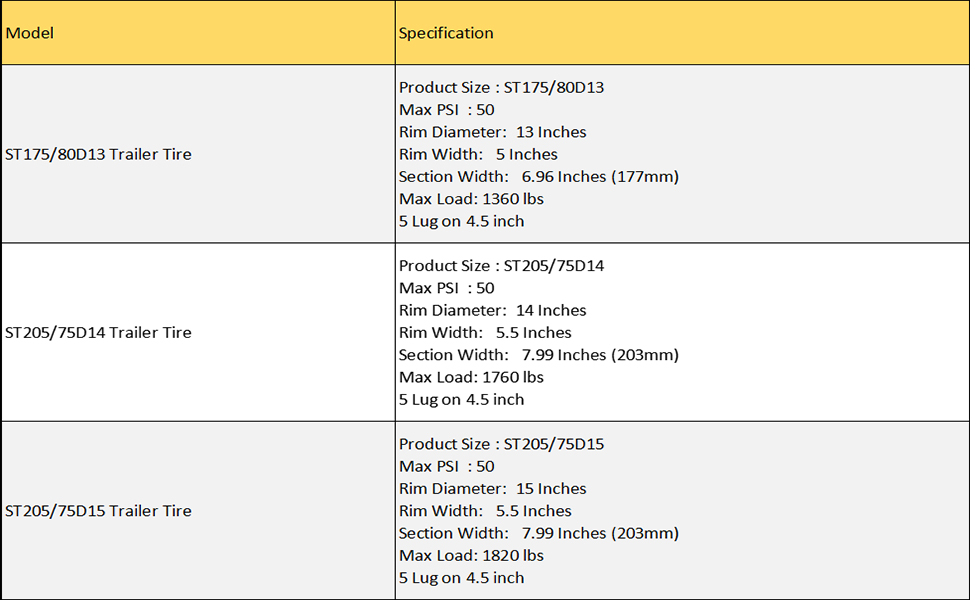Click the Rim Width: 5 Inches line
970x600 pixels.
click(x=478, y=154)
